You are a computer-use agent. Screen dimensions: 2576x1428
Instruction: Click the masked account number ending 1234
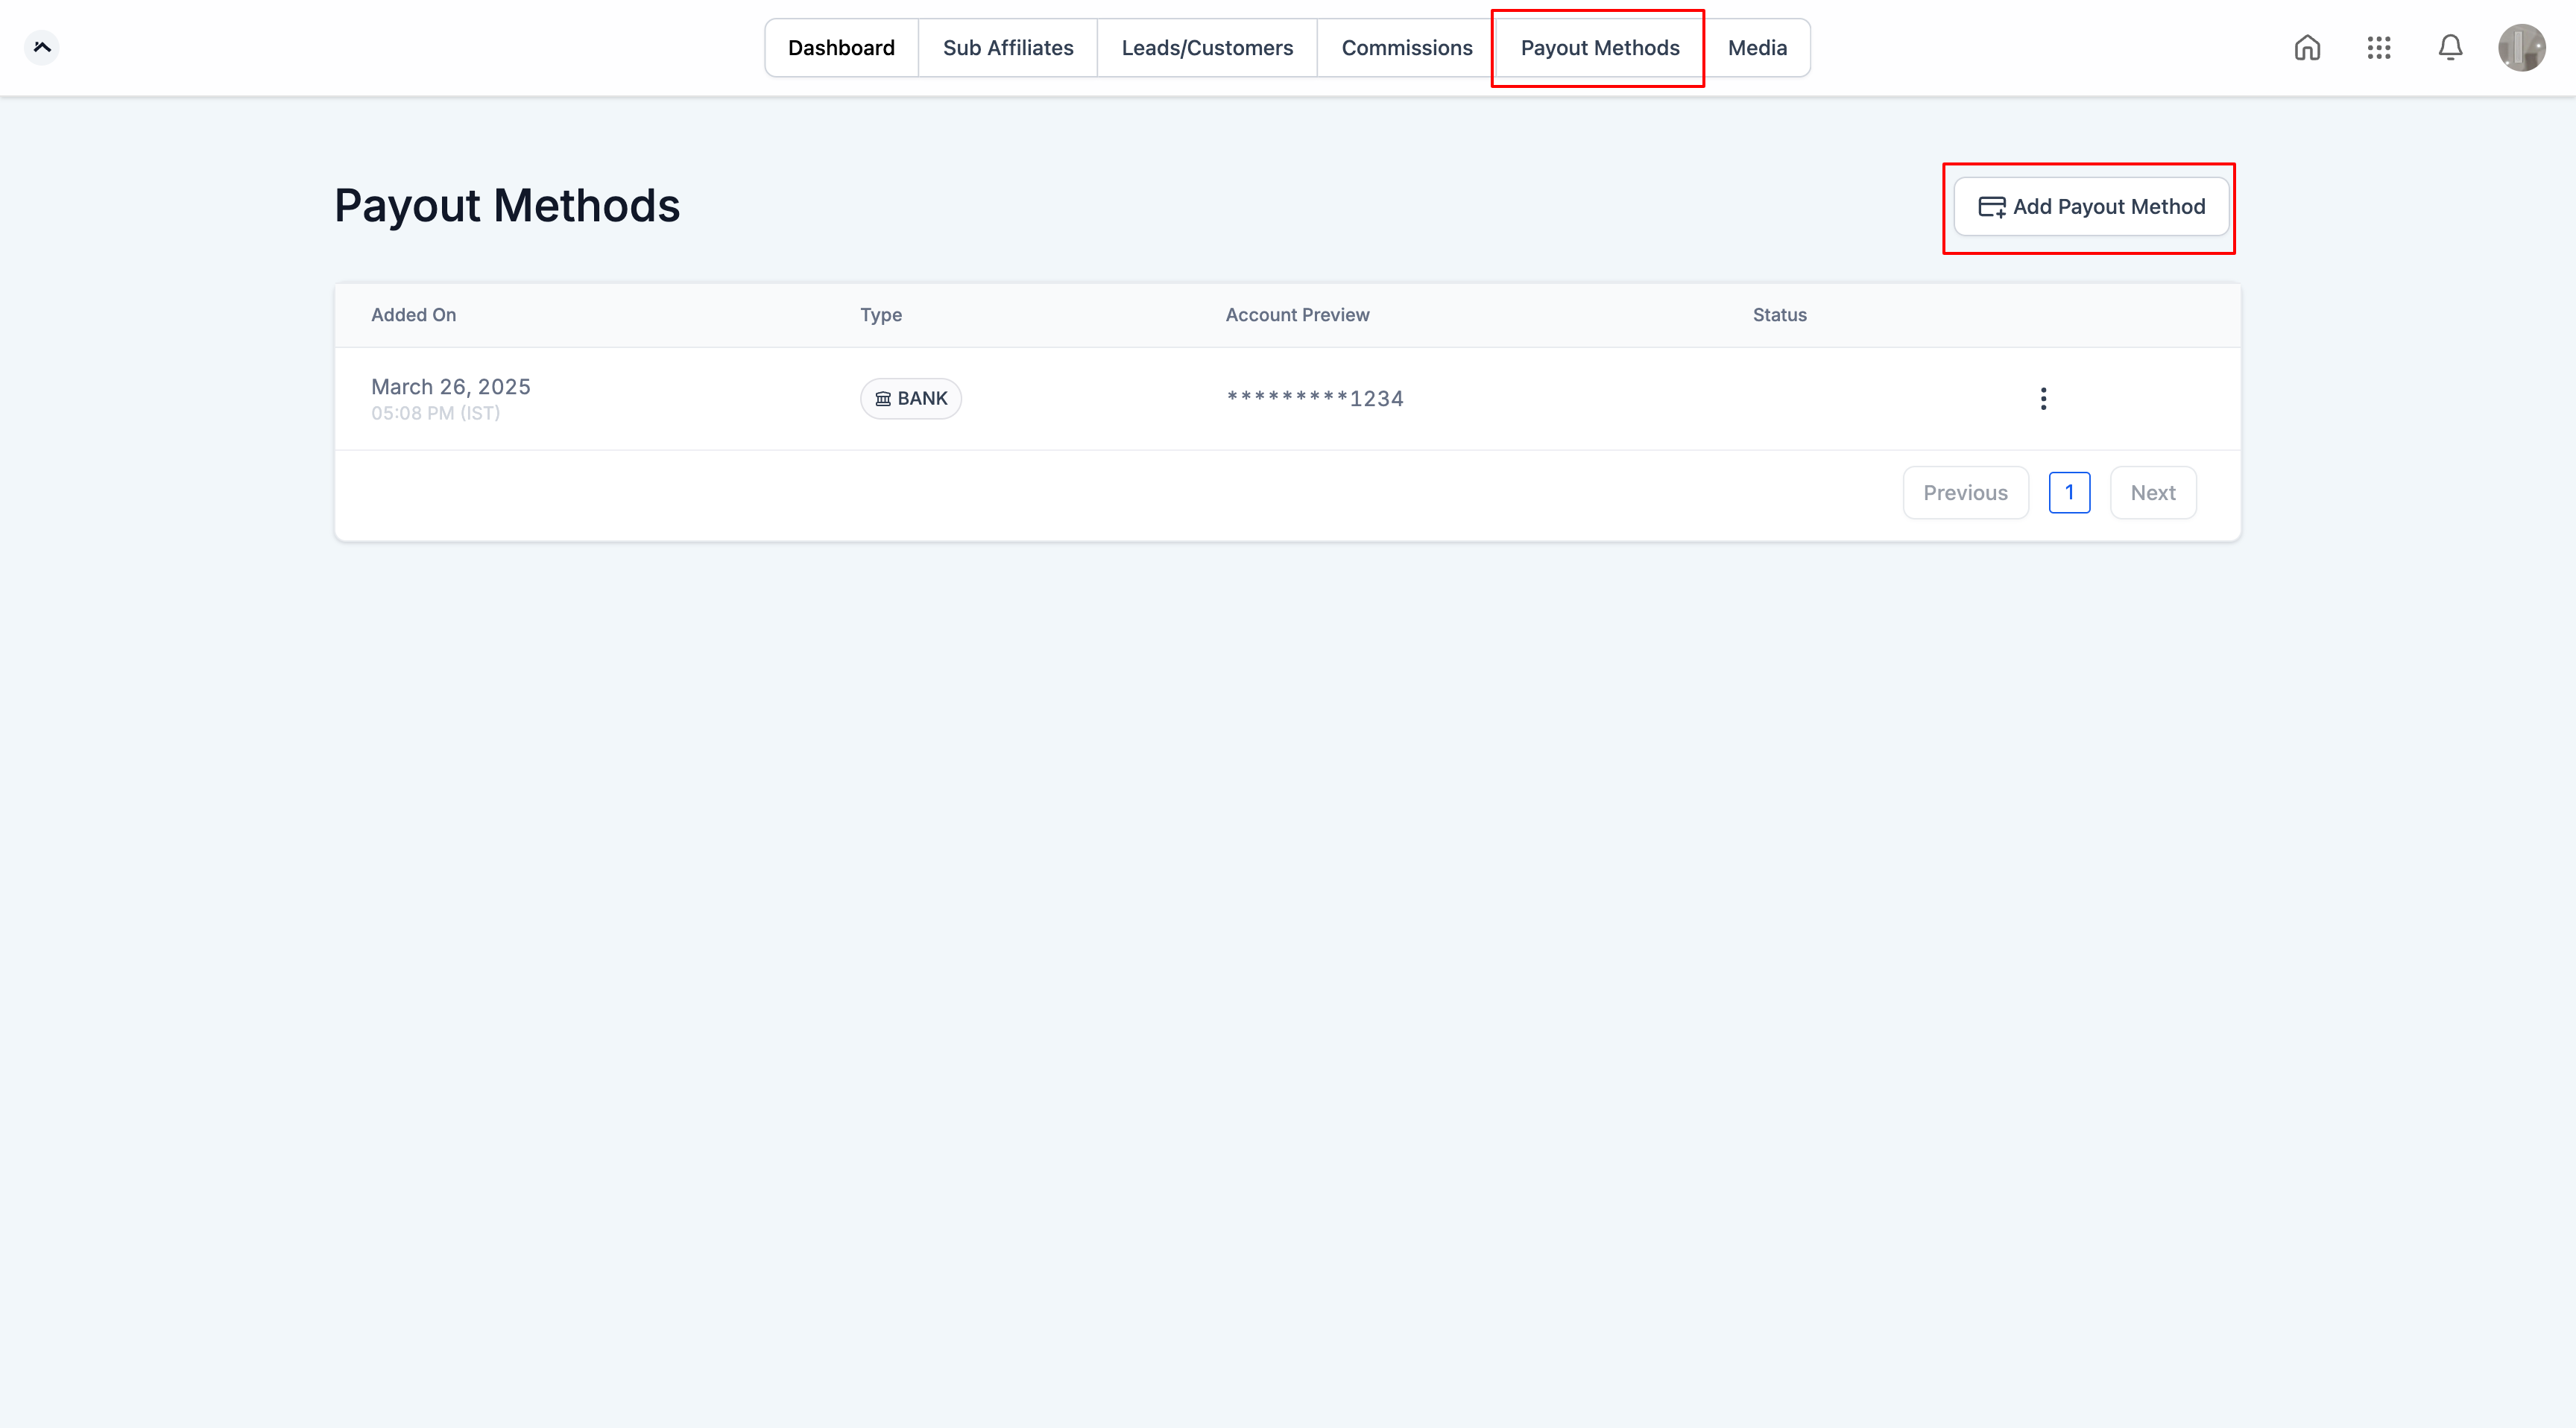click(x=1314, y=399)
